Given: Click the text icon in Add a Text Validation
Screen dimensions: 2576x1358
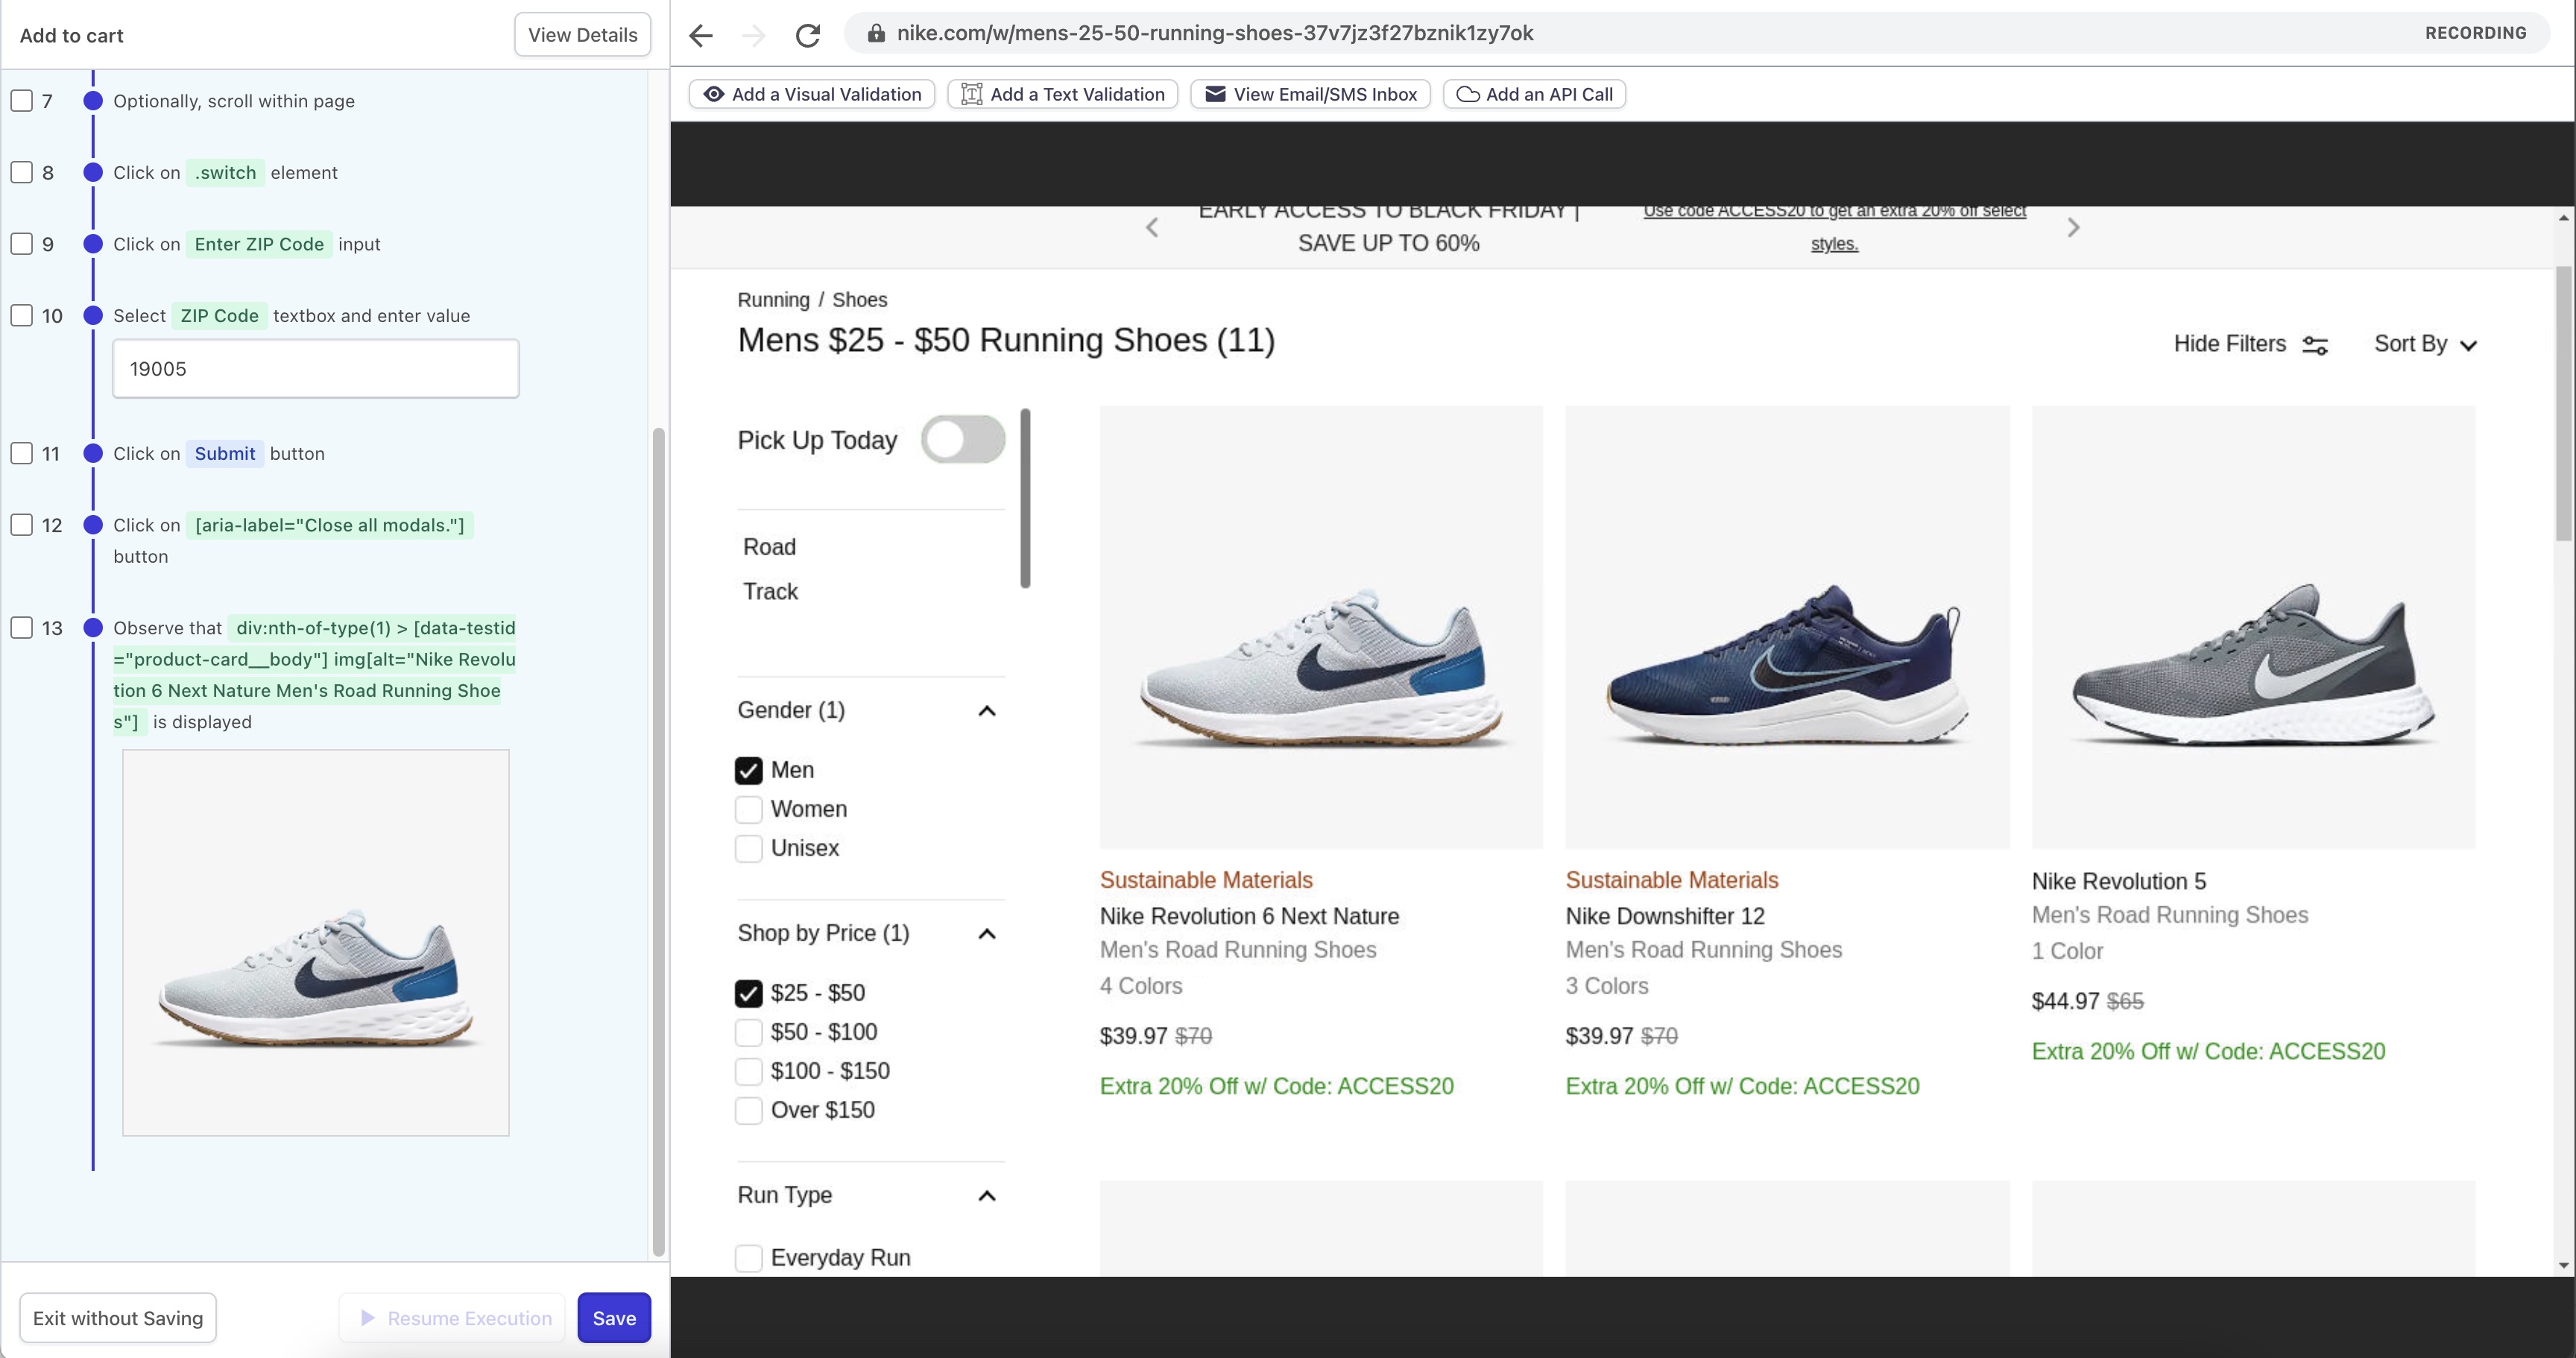Looking at the screenshot, I should tap(971, 94).
